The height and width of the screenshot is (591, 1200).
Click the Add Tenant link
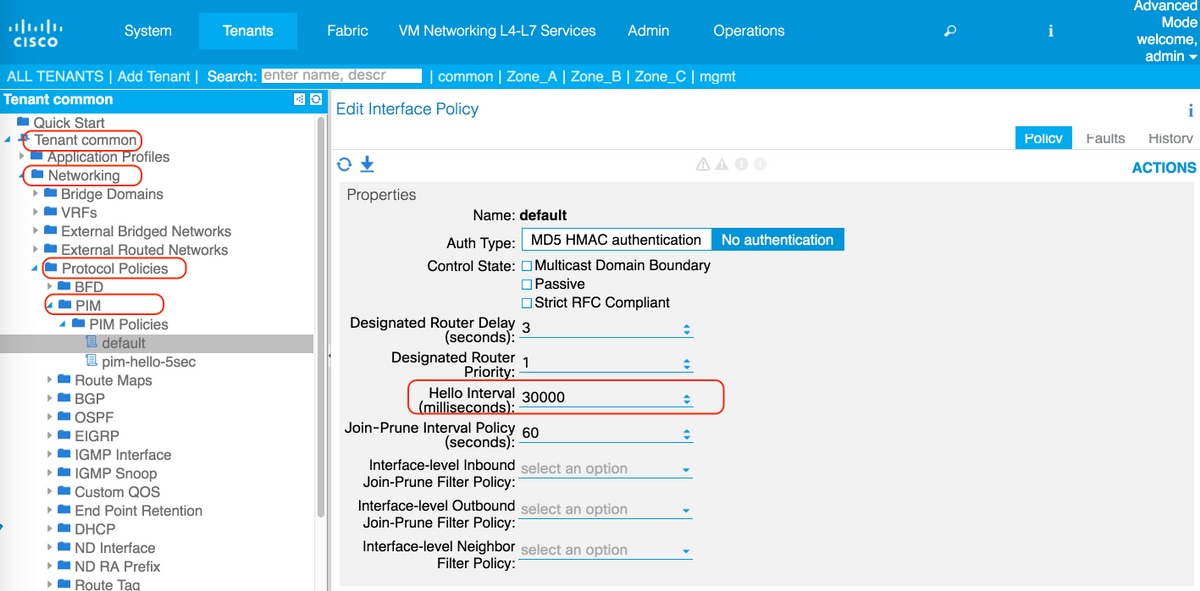click(154, 76)
